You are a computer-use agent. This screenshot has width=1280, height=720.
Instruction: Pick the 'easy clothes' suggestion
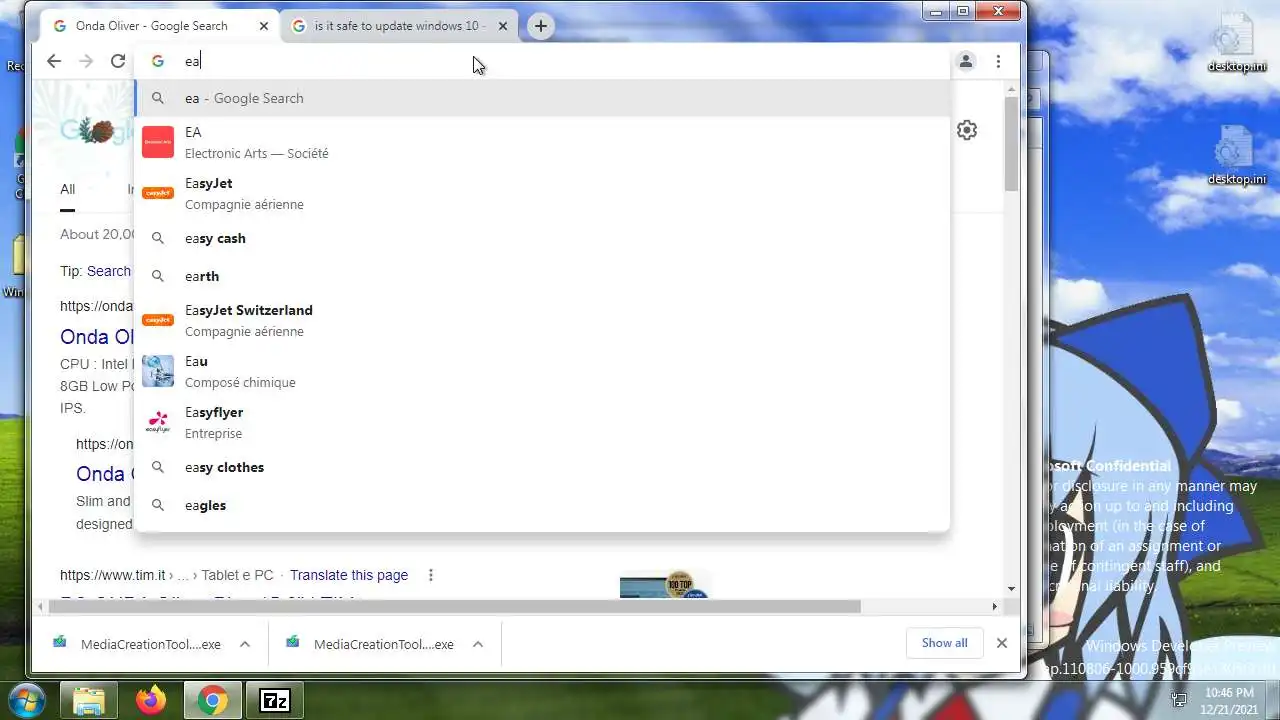542,467
